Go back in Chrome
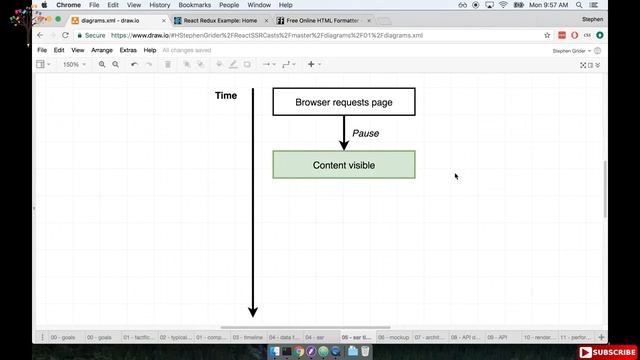Screen dimensions: 640x360 tap(40, 36)
